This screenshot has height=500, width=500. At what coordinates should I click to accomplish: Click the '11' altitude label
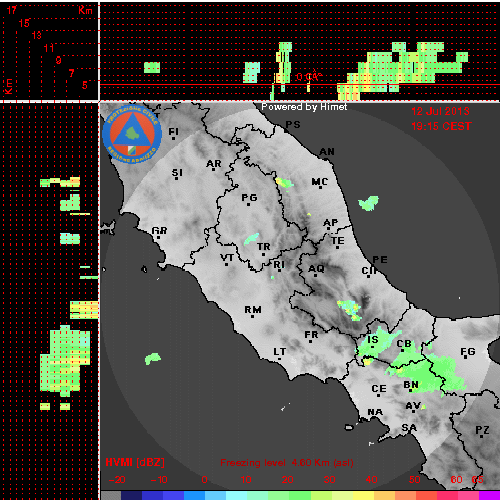point(49,48)
